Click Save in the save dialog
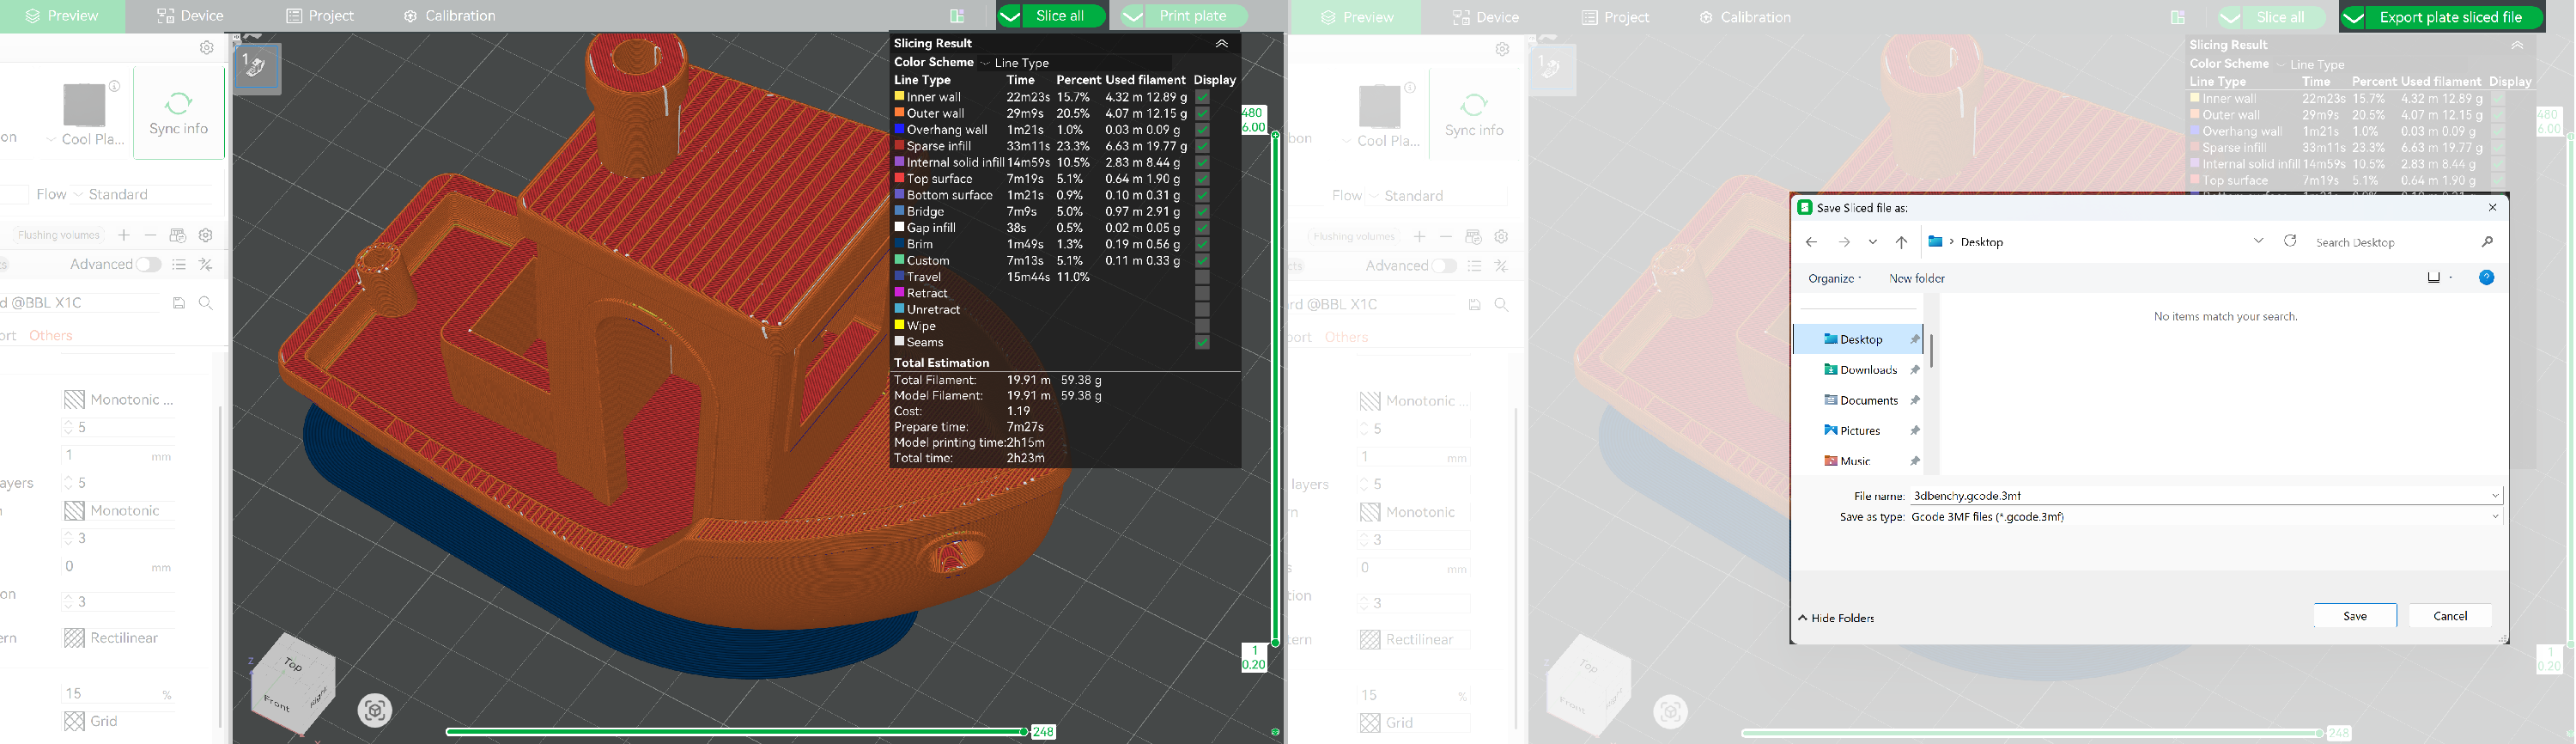 click(x=2355, y=616)
